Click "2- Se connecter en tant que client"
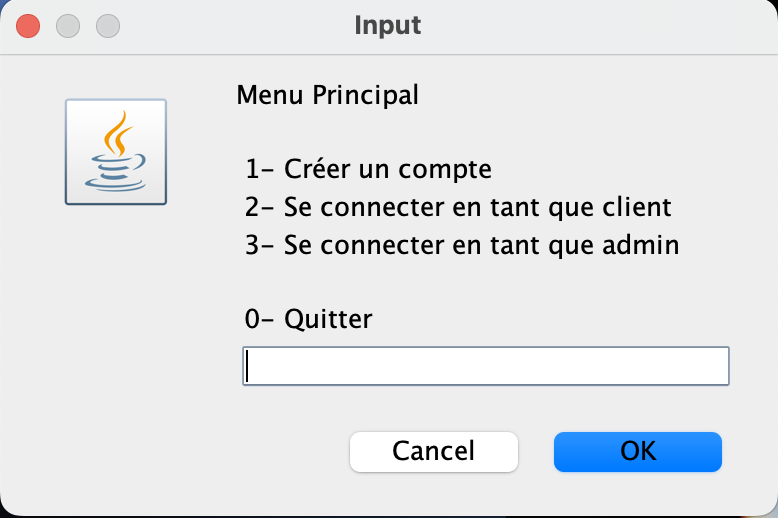The height and width of the screenshot is (518, 778). (x=457, y=207)
